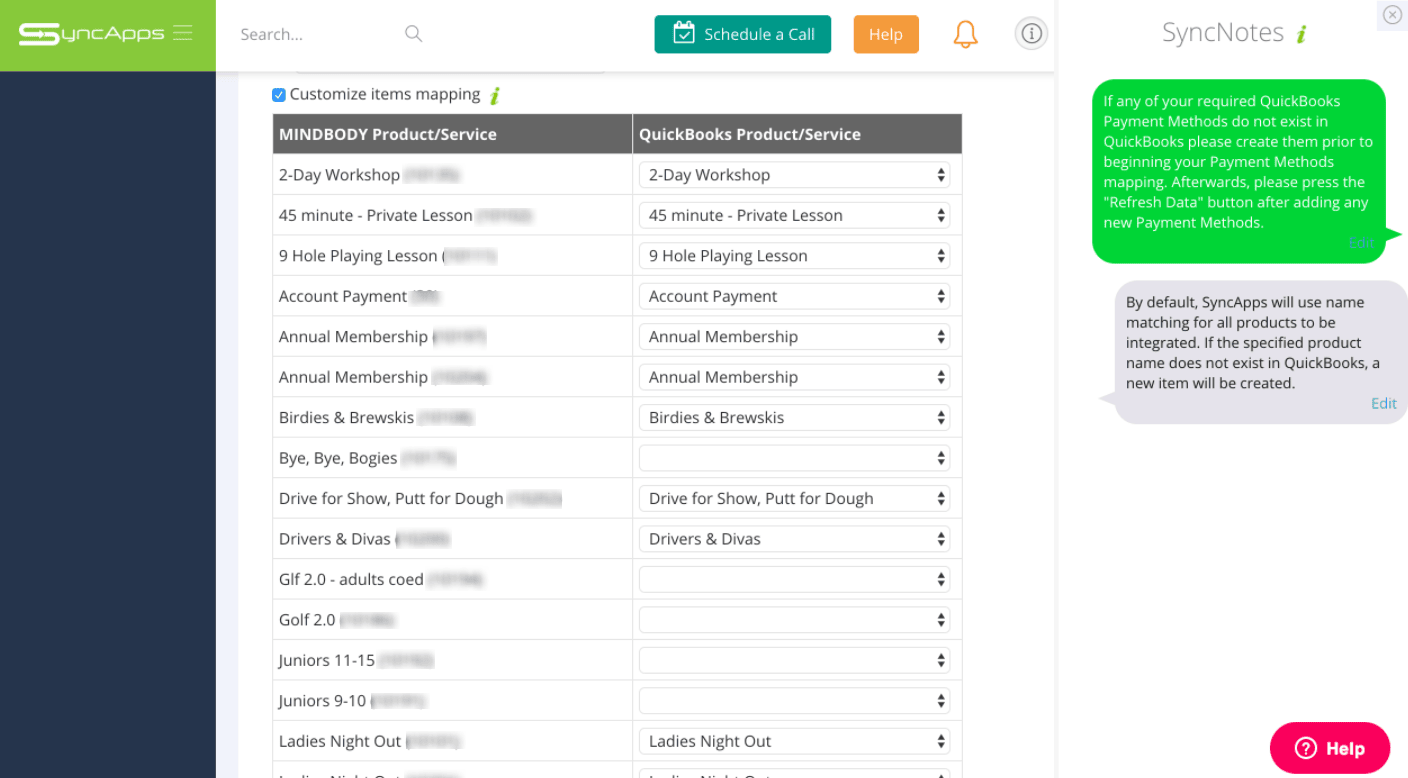The height and width of the screenshot is (778, 1408).
Task: Open the 45 minute - Private Lesson dropdown
Action: pos(795,215)
